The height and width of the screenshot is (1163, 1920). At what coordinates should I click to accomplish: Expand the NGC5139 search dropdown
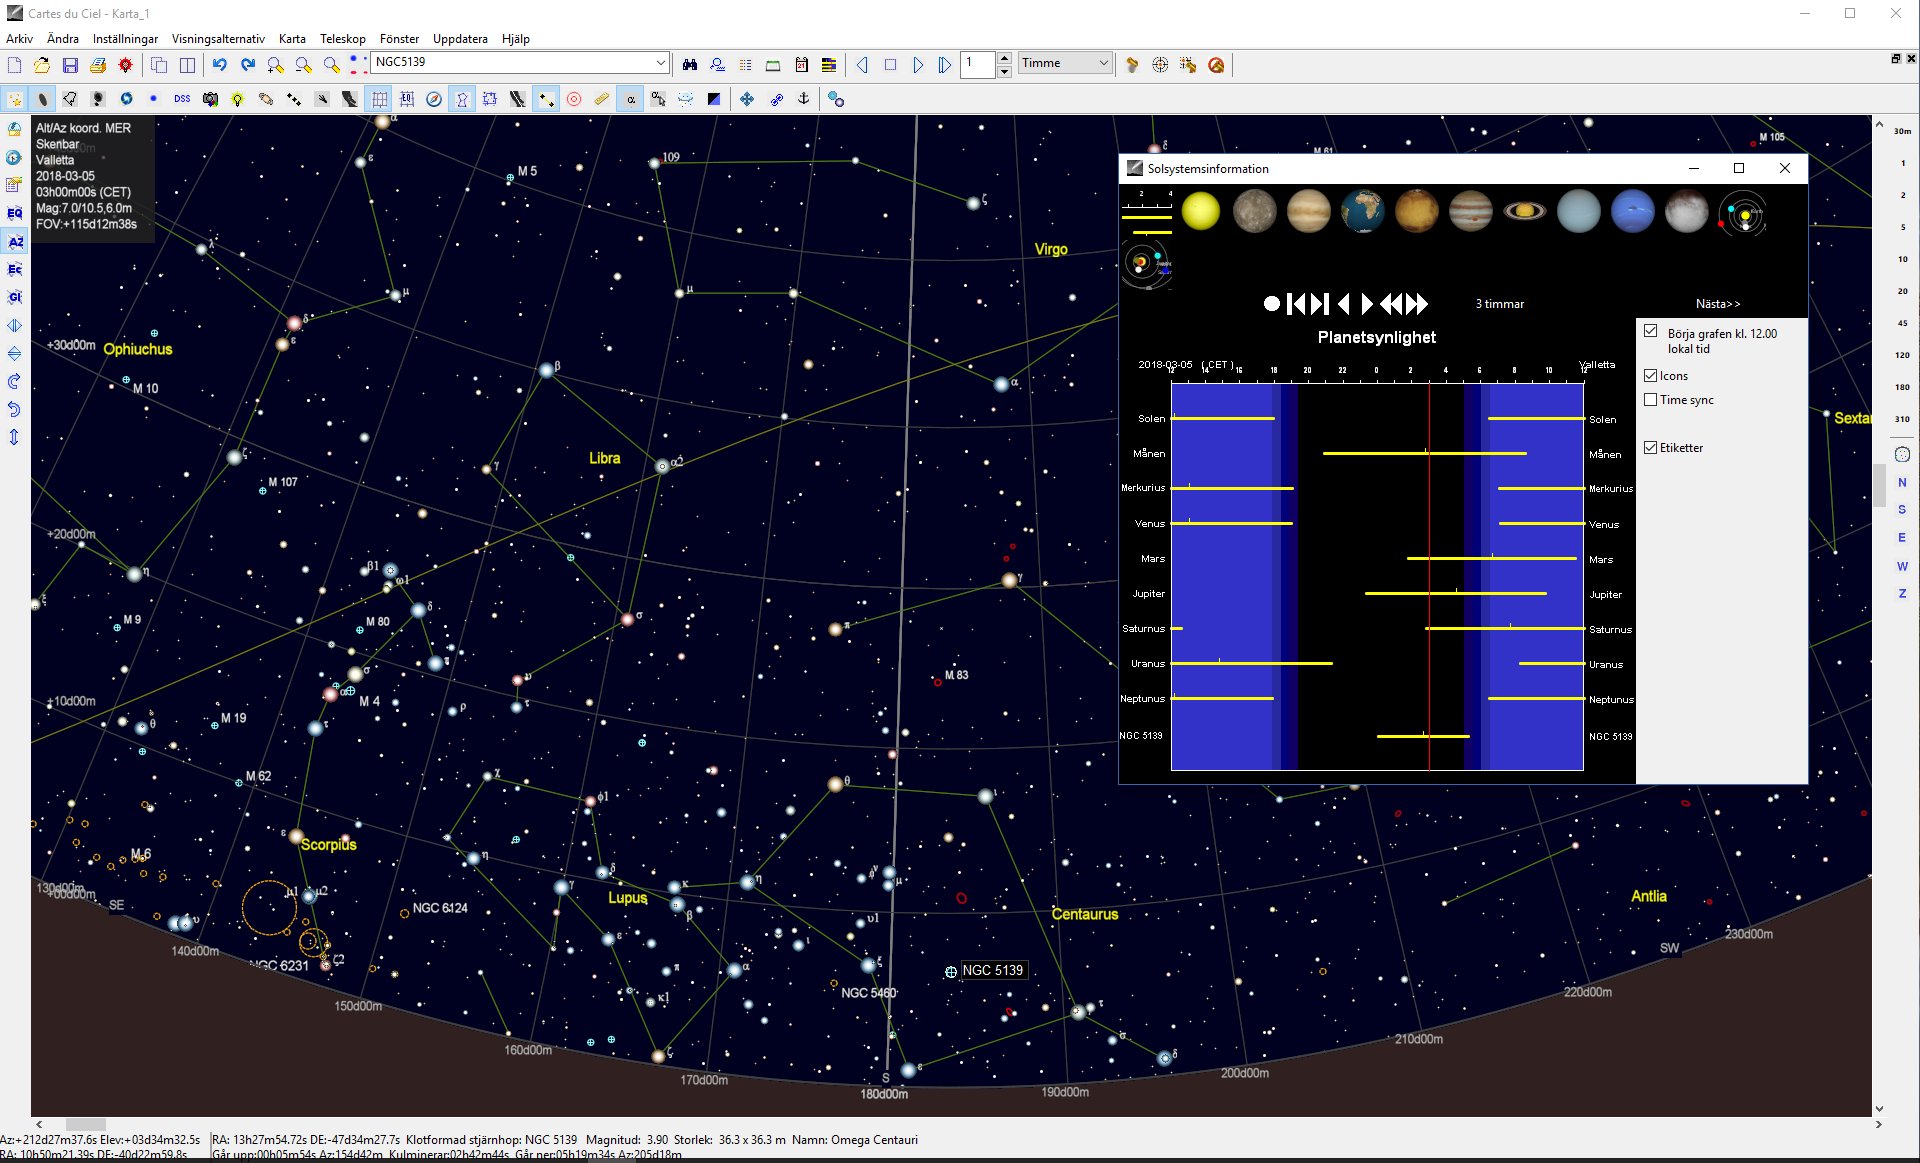coord(660,63)
